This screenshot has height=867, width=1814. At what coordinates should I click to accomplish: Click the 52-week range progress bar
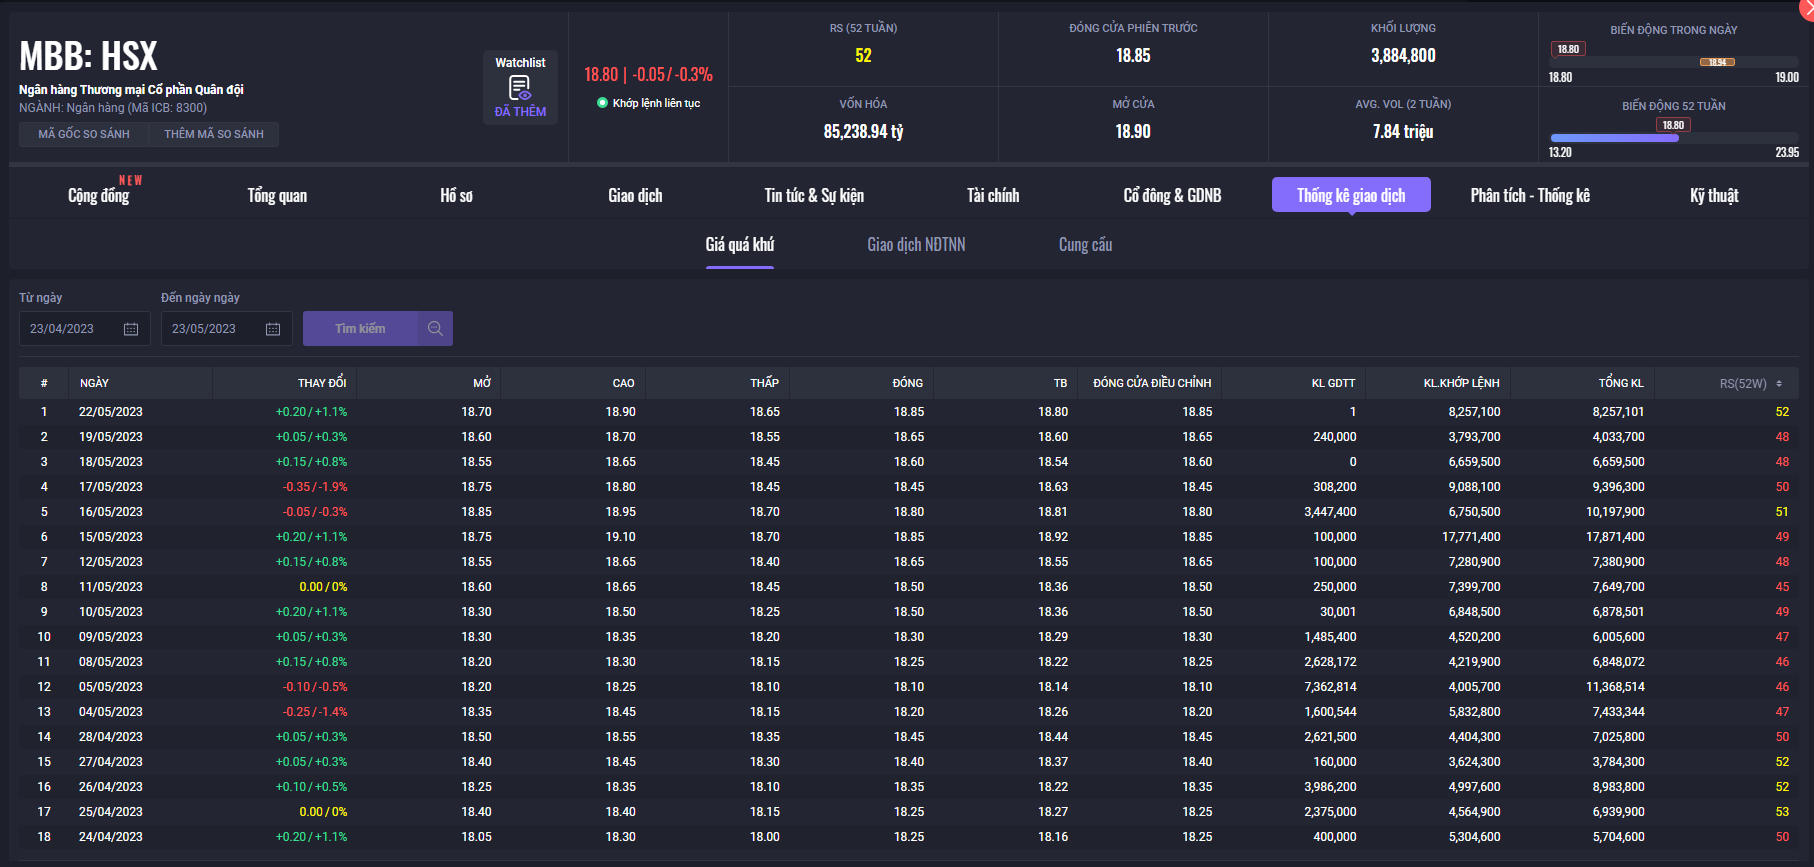click(x=1614, y=138)
